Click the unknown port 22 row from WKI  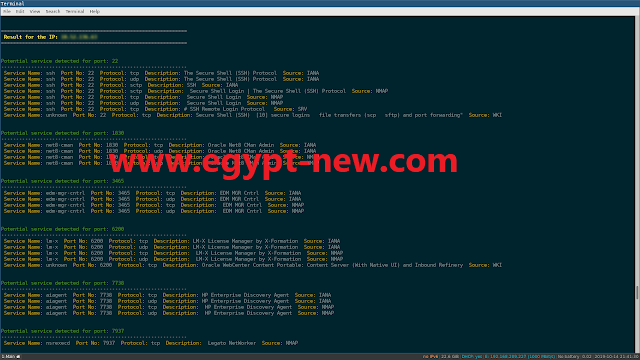[253, 115]
